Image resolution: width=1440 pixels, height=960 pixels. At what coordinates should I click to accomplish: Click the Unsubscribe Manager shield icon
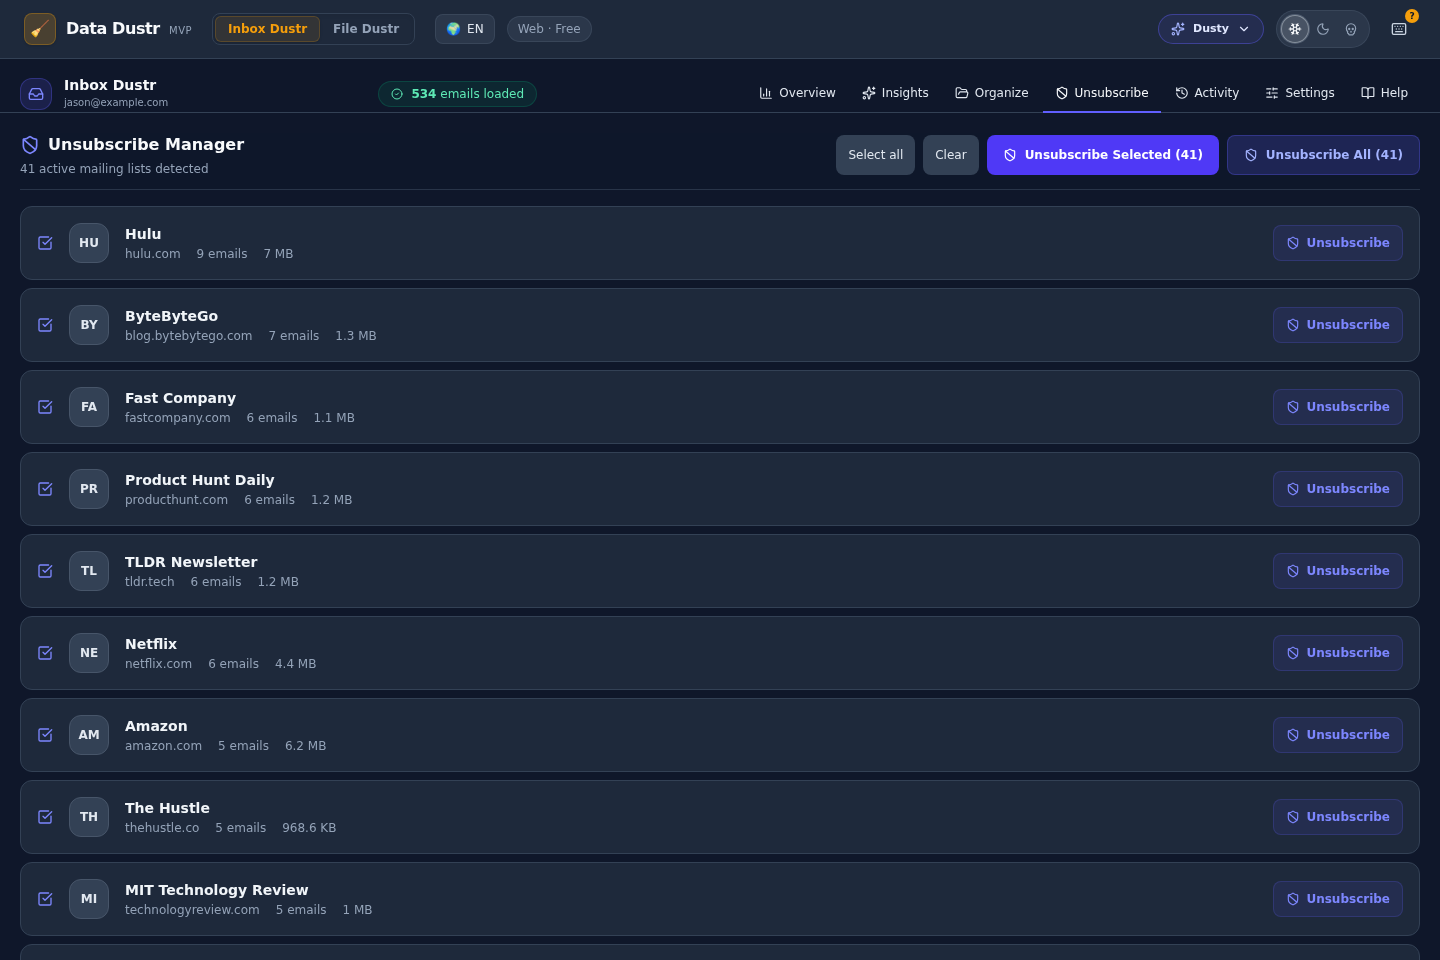pos(30,145)
